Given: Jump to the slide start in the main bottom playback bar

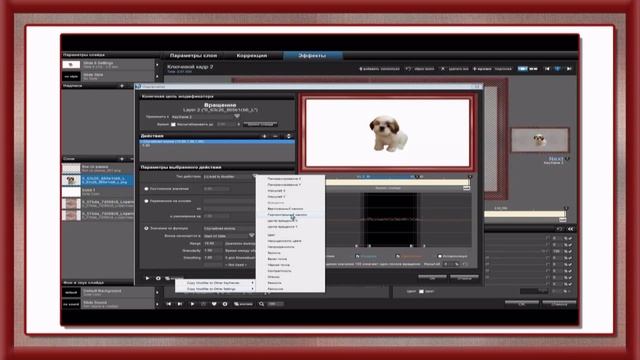Looking at the screenshot, I should 169,304.
